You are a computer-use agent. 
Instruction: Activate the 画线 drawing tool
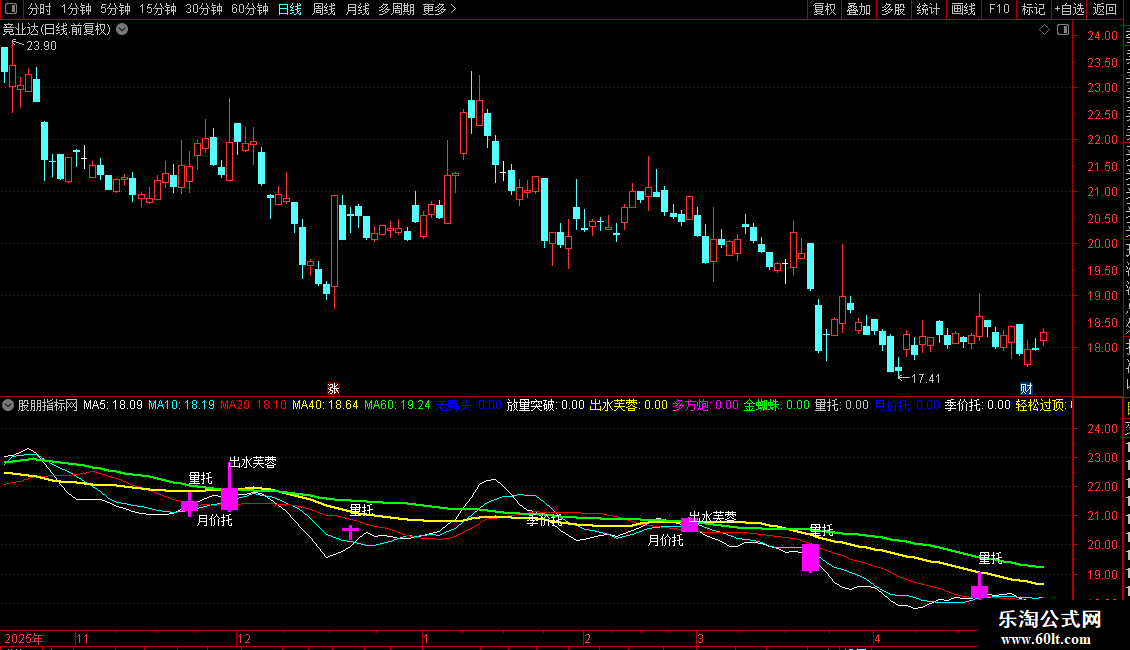pos(963,9)
